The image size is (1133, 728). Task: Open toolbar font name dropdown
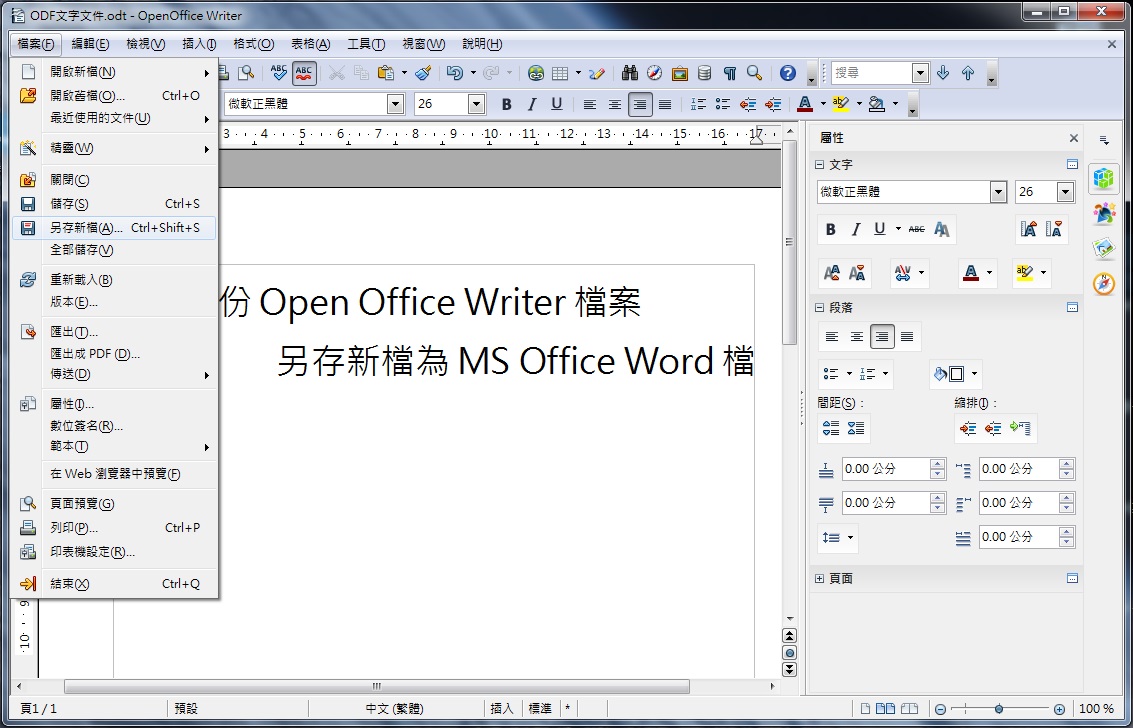[395, 104]
